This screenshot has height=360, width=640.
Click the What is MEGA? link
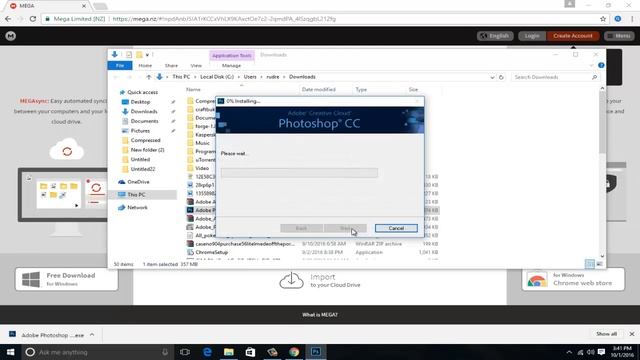coord(320,315)
